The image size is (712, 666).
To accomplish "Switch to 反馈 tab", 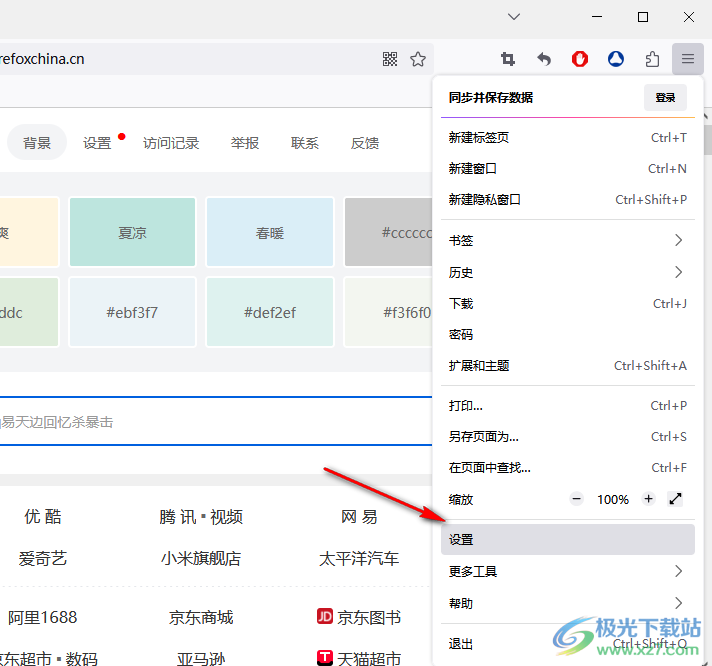I will pos(365,143).
